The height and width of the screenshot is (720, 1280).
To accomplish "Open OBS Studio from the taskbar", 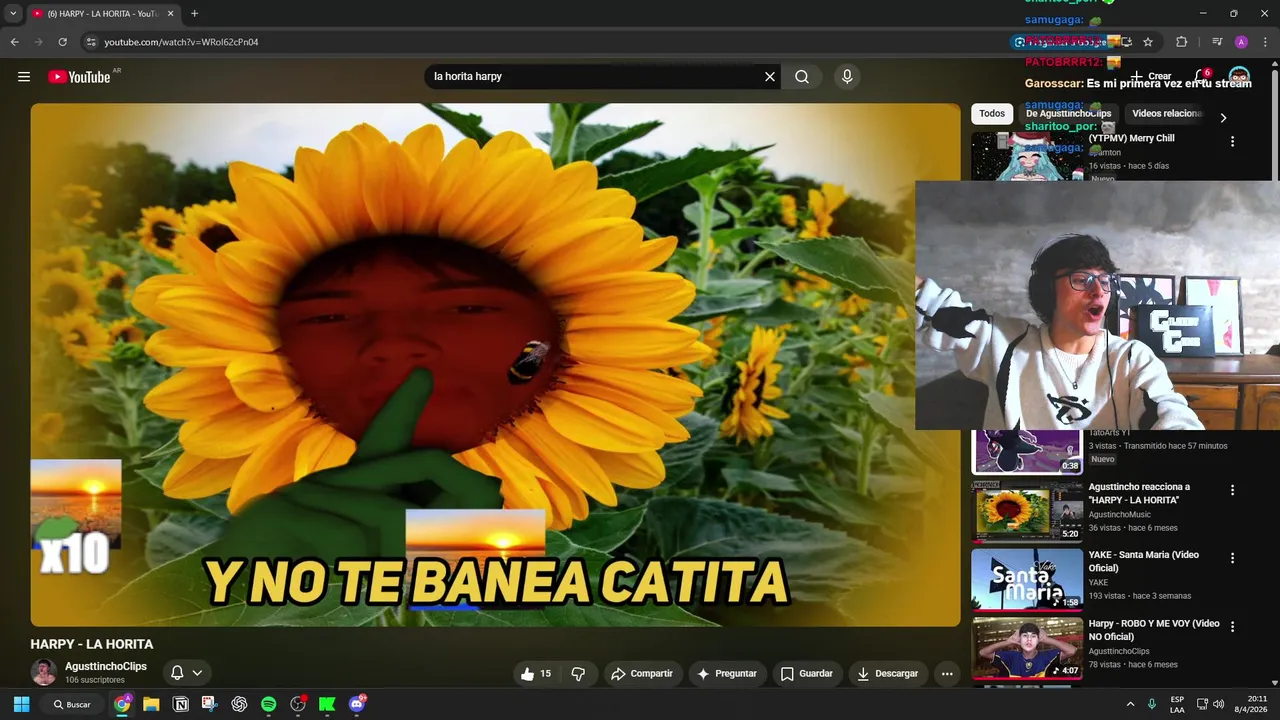I will click(x=298, y=704).
